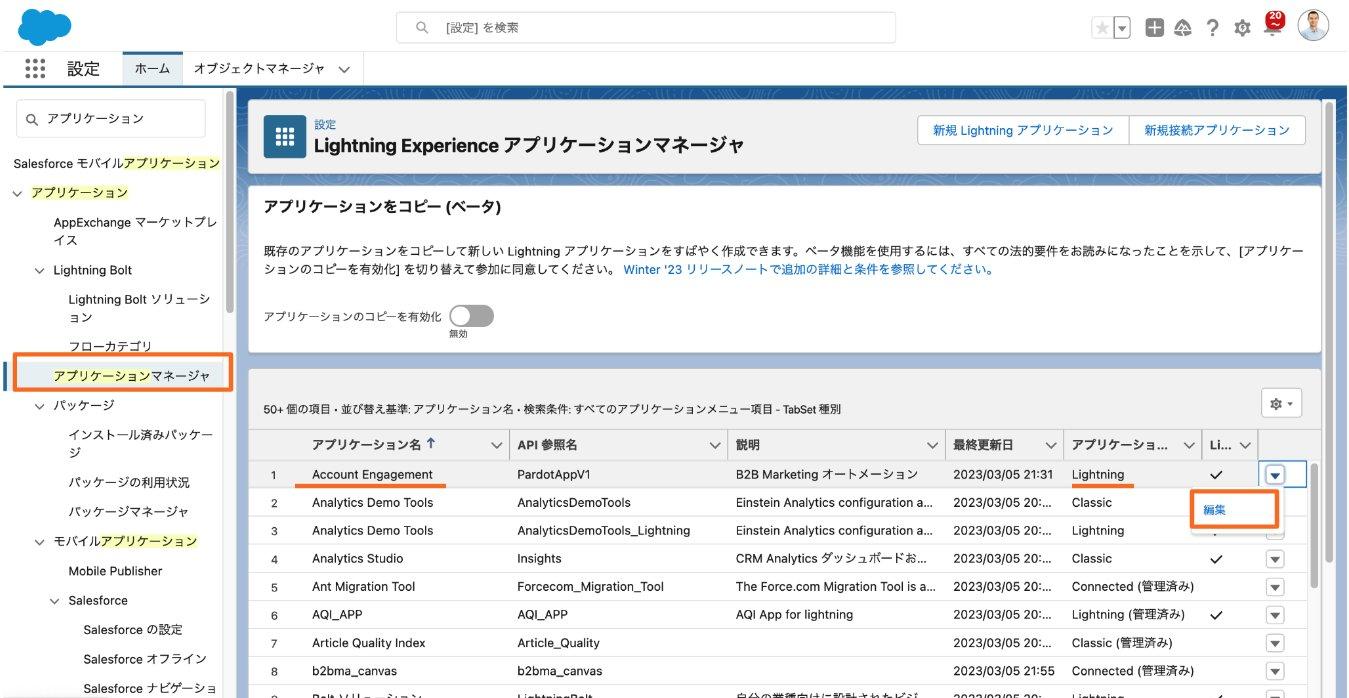Open Mobile Publisher in the sidebar
Screen dimensions: 1349x698
tap(115, 571)
